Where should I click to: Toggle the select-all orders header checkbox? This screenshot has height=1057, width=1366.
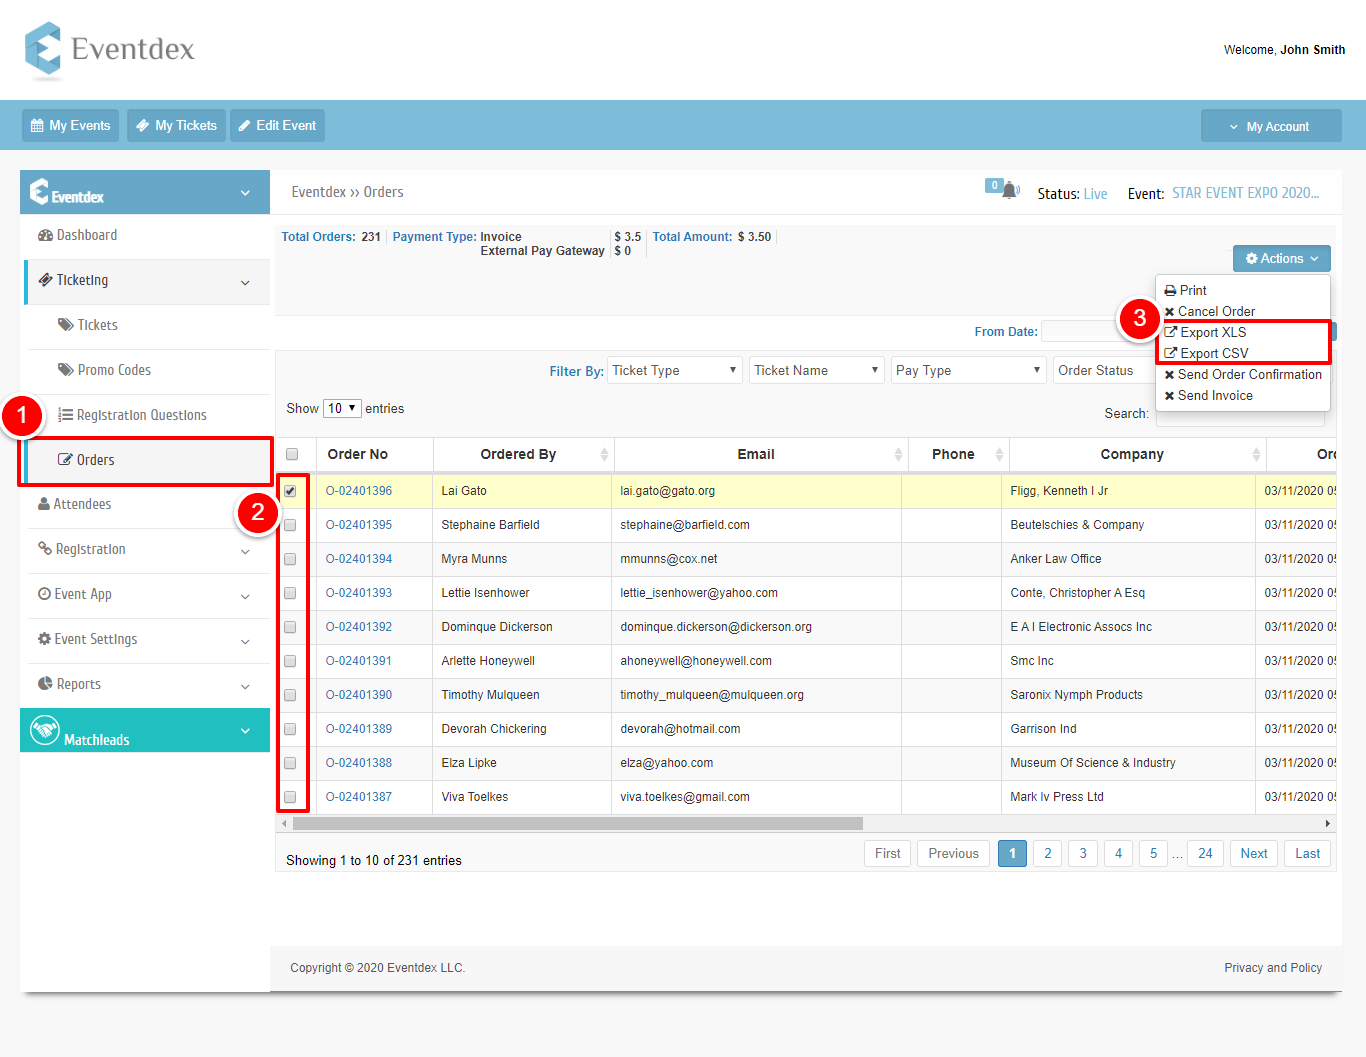292,454
